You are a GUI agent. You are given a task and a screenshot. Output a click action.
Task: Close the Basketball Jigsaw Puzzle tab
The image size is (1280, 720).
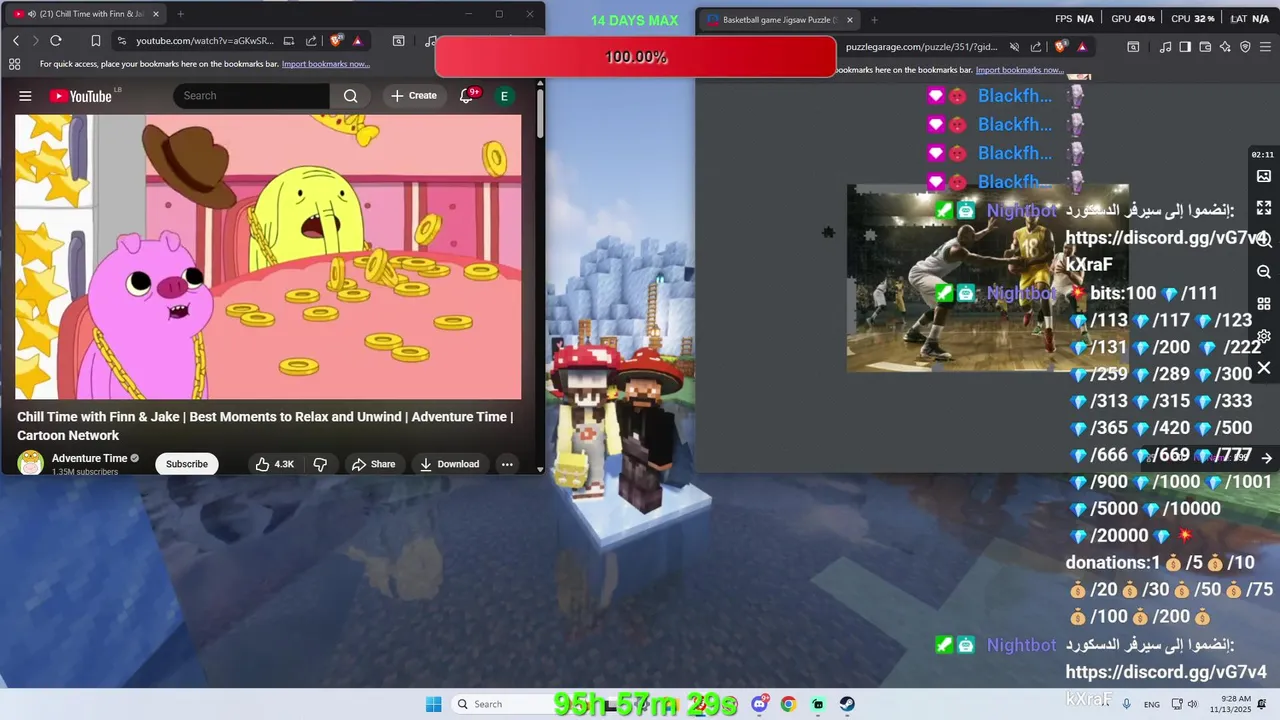pos(850,19)
